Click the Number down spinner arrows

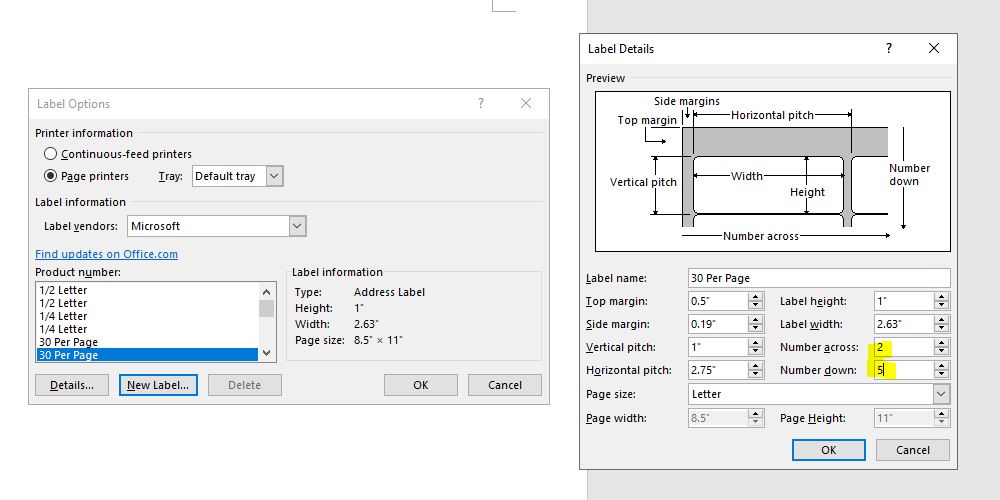(942, 370)
